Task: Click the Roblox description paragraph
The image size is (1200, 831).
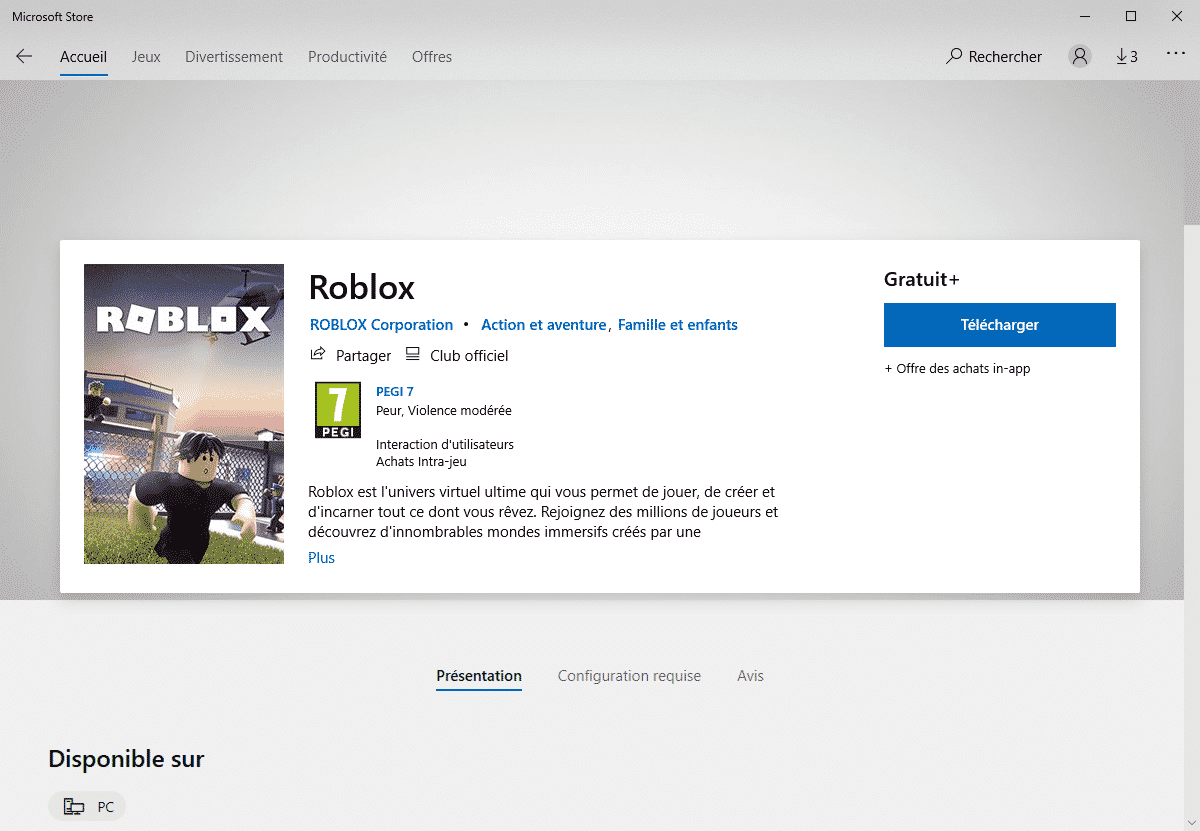Action: (x=543, y=512)
